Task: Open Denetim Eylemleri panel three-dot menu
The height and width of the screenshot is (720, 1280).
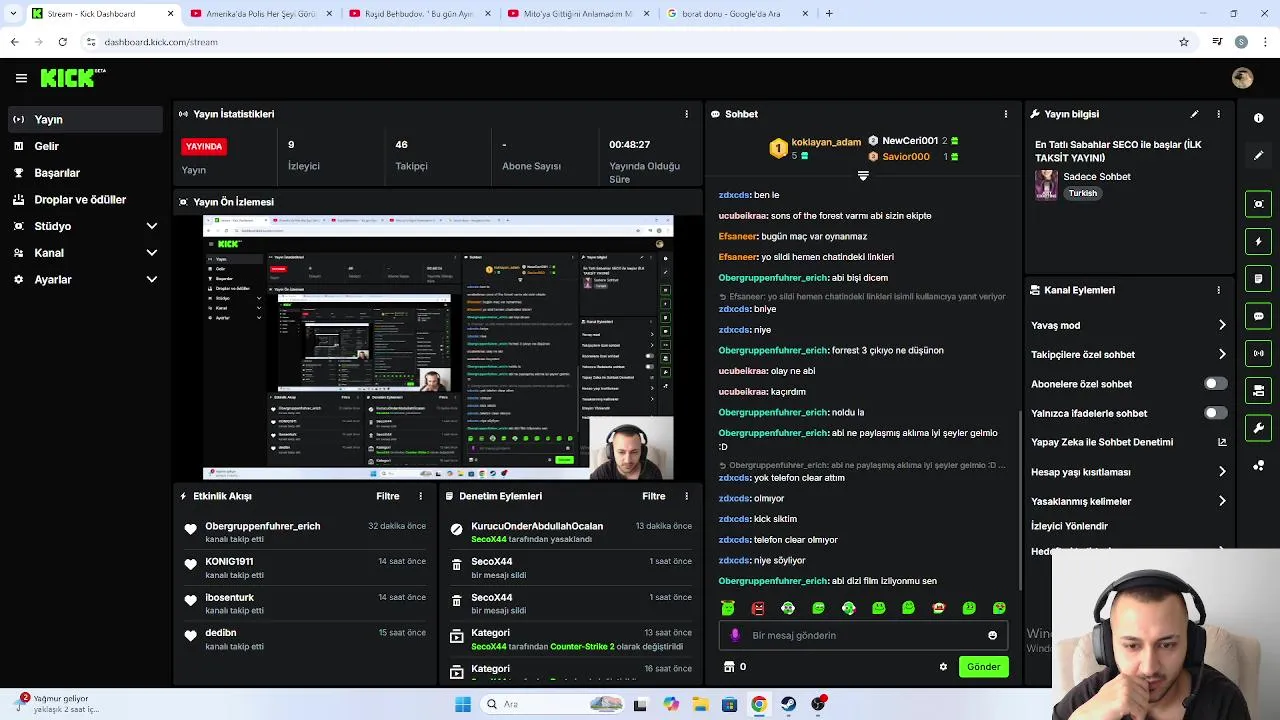Action: click(x=686, y=496)
